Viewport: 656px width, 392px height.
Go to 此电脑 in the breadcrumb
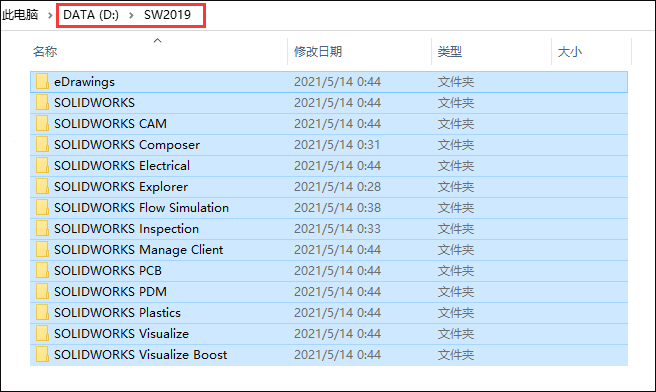(x=20, y=15)
